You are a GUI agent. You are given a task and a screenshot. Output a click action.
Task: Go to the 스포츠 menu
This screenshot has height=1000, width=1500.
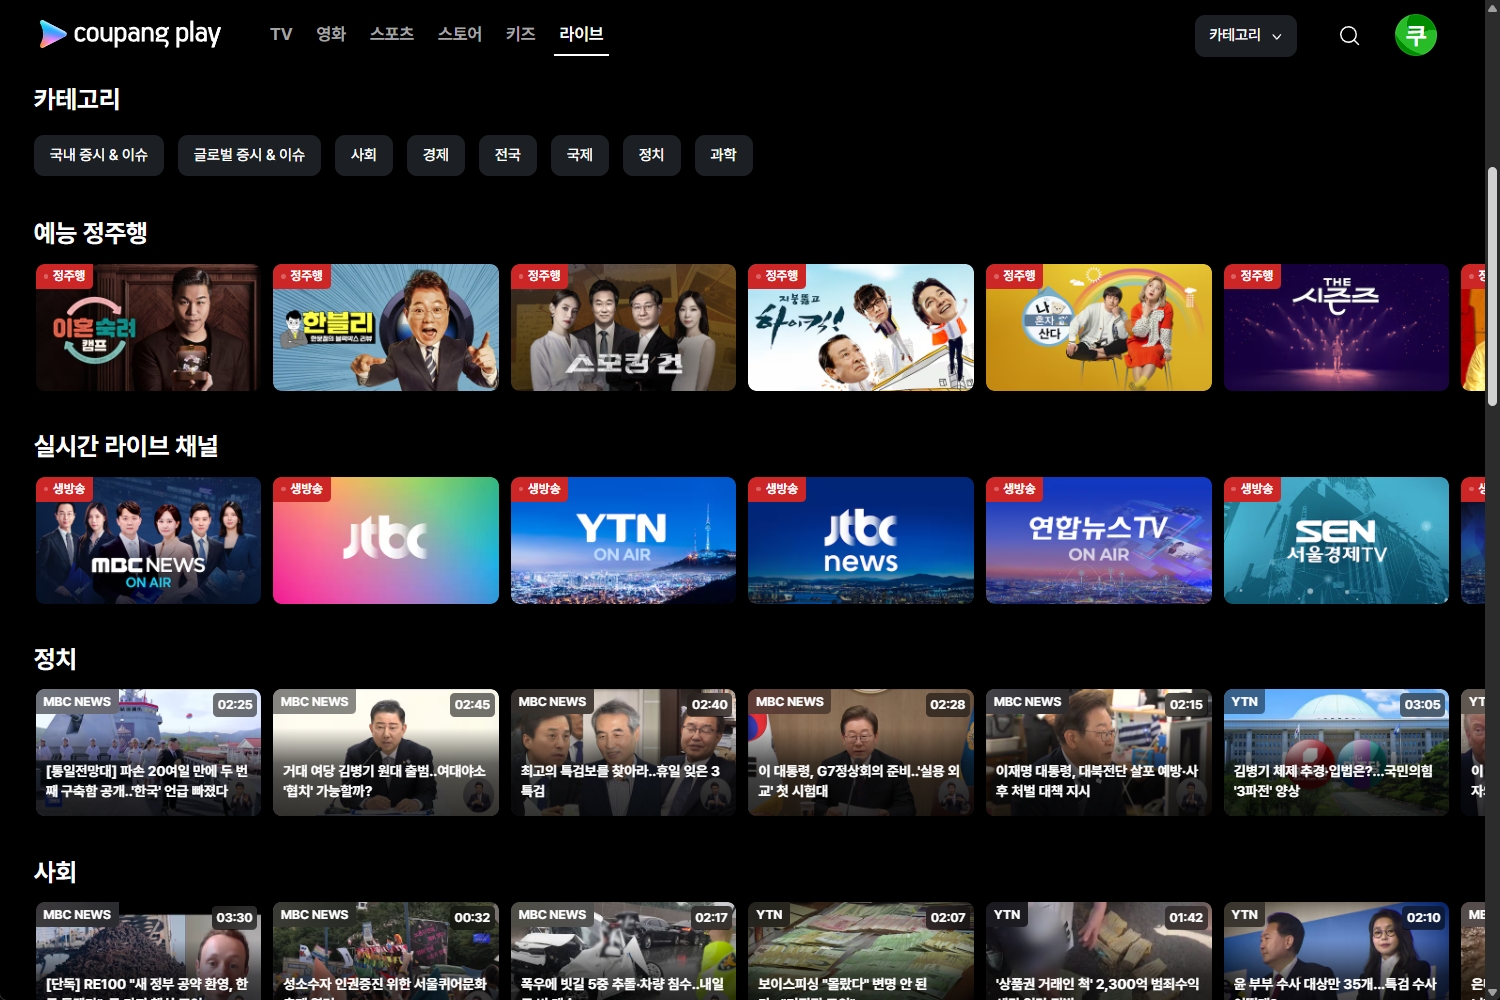pos(392,34)
